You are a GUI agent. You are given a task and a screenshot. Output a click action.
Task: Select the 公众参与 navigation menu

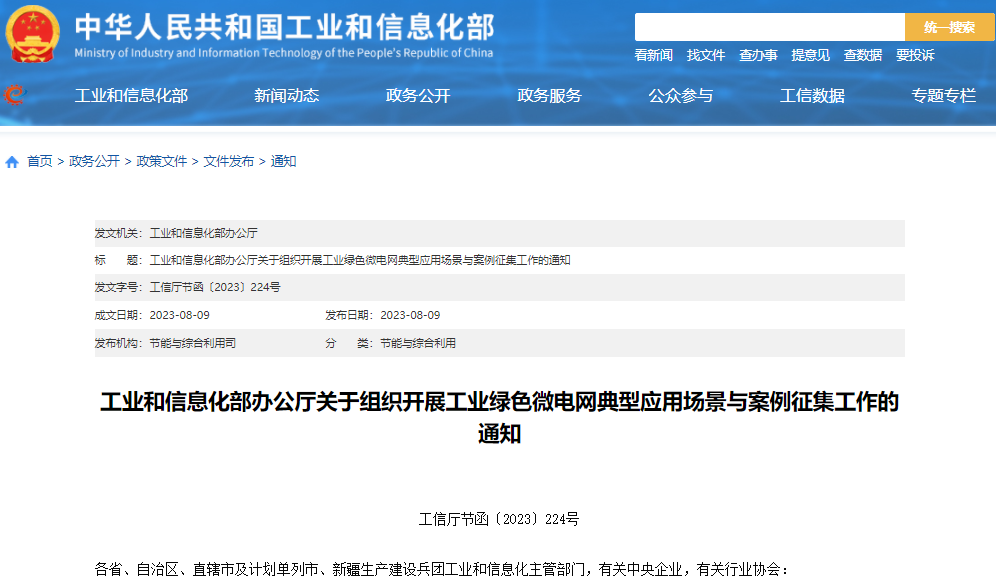point(681,95)
